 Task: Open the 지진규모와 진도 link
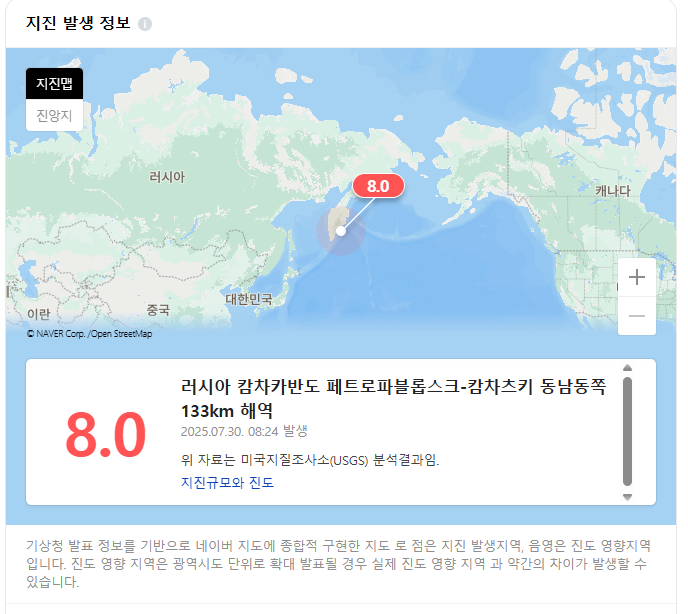(227, 483)
